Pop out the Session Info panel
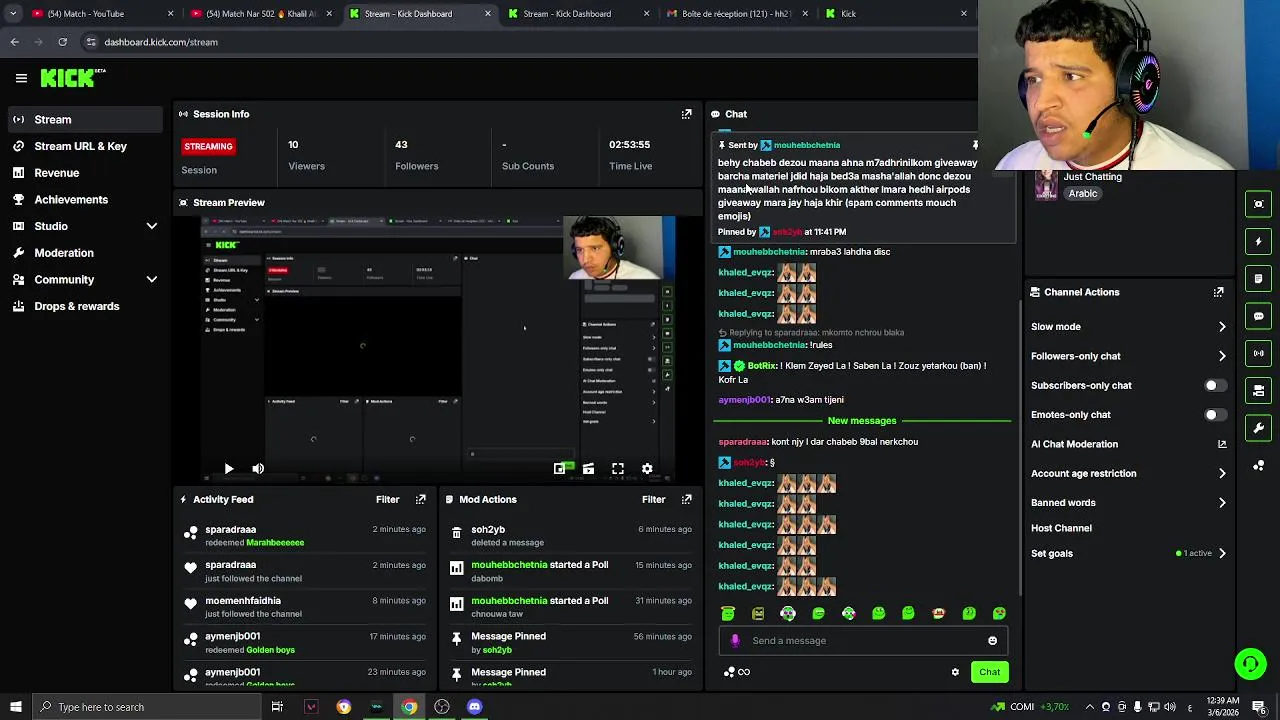Viewport: 1280px width, 720px height. 686,114
